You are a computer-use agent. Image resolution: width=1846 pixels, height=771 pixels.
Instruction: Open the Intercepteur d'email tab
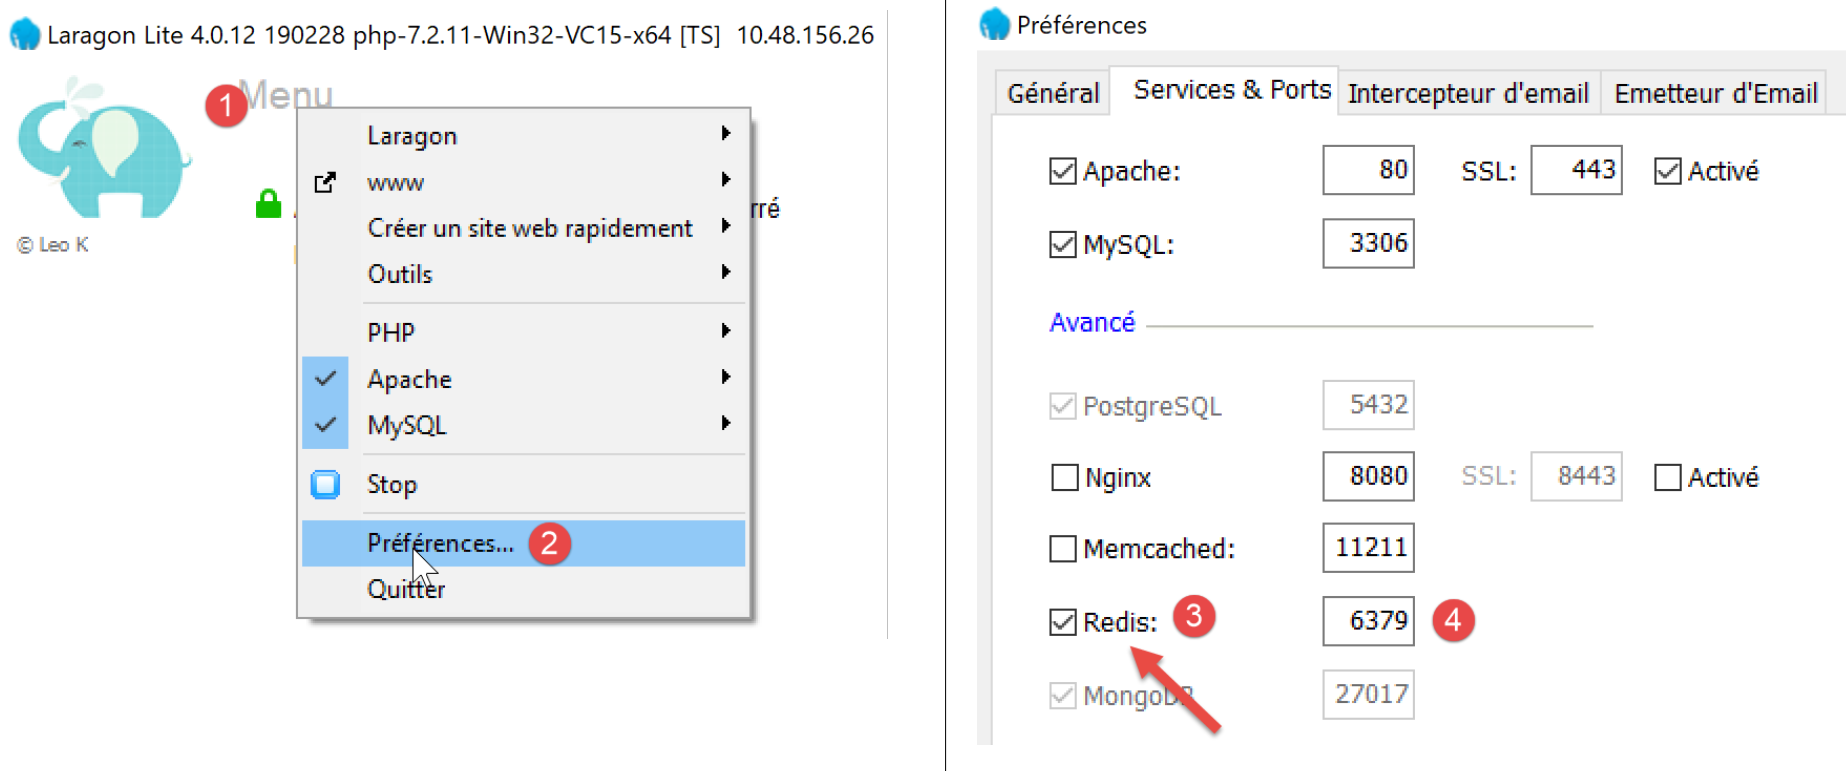coord(1467,94)
